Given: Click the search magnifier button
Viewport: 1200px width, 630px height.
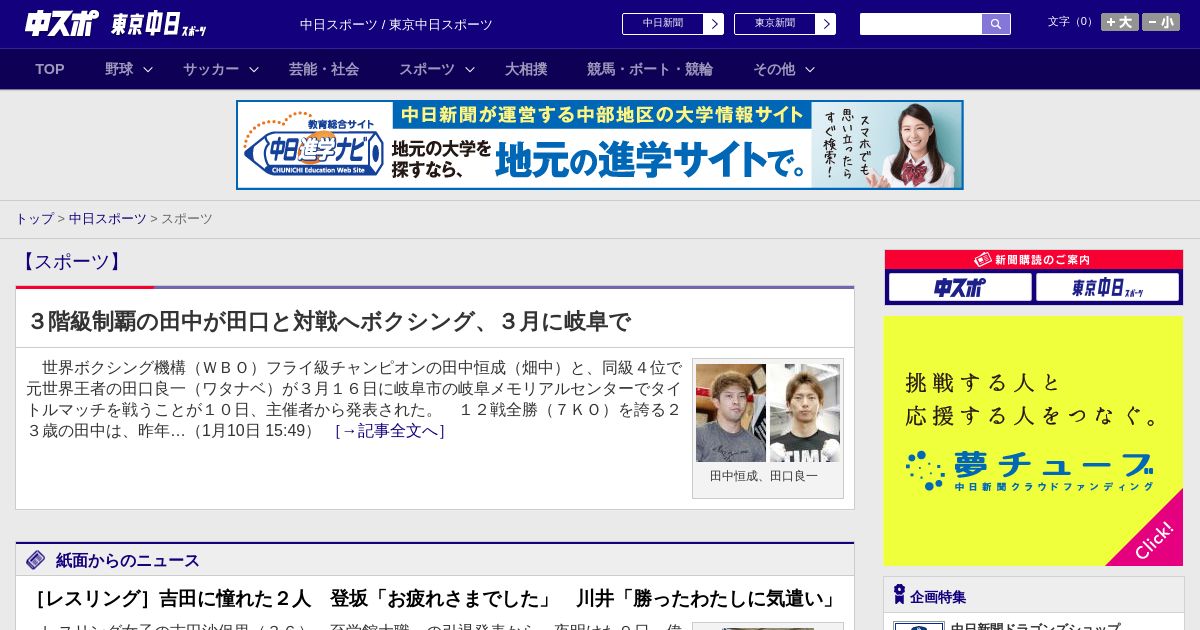Looking at the screenshot, I should 996,24.
